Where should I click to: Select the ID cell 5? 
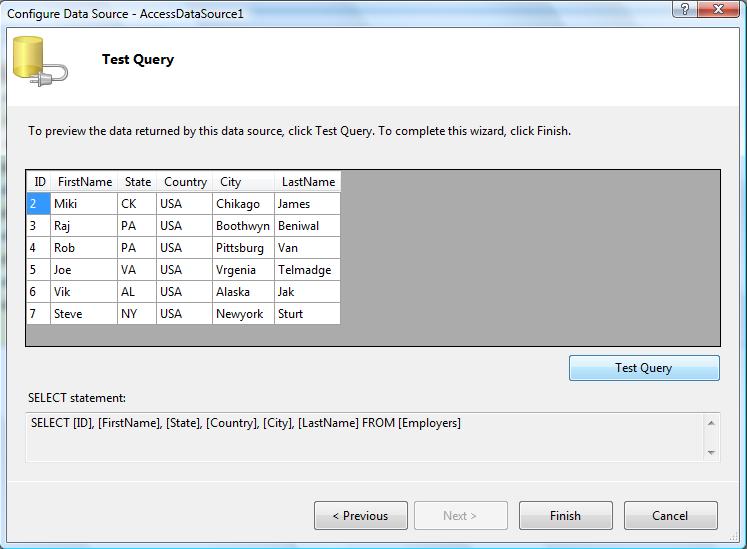pos(39,269)
